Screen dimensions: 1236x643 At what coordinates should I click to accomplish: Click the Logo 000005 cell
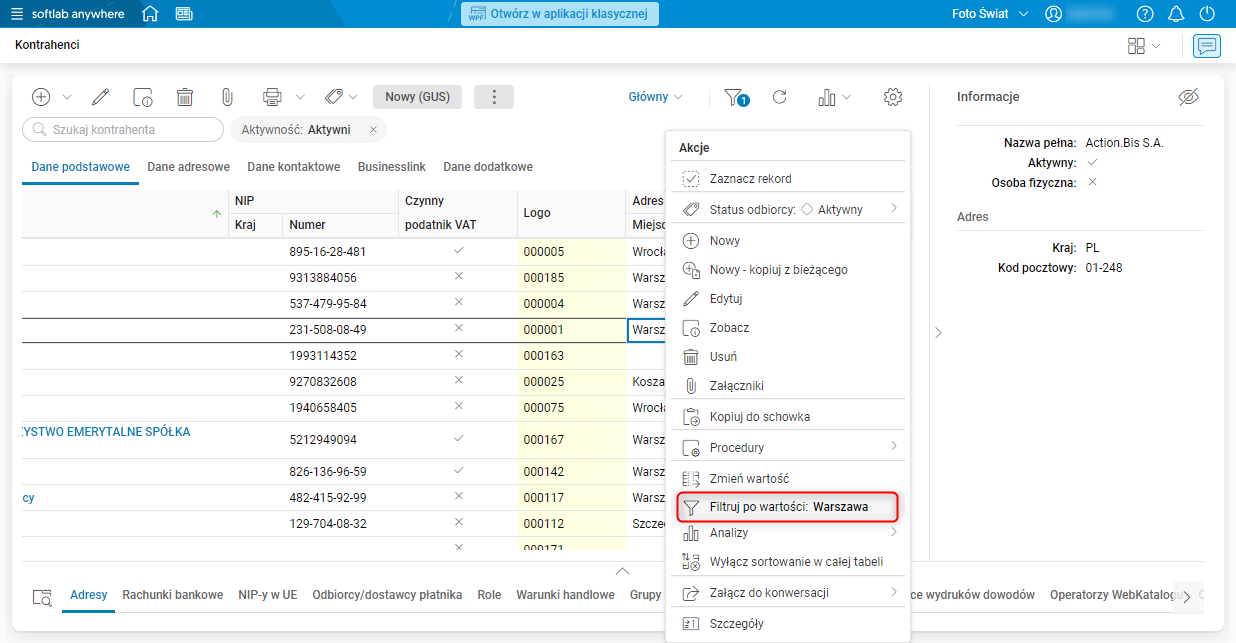(572, 252)
